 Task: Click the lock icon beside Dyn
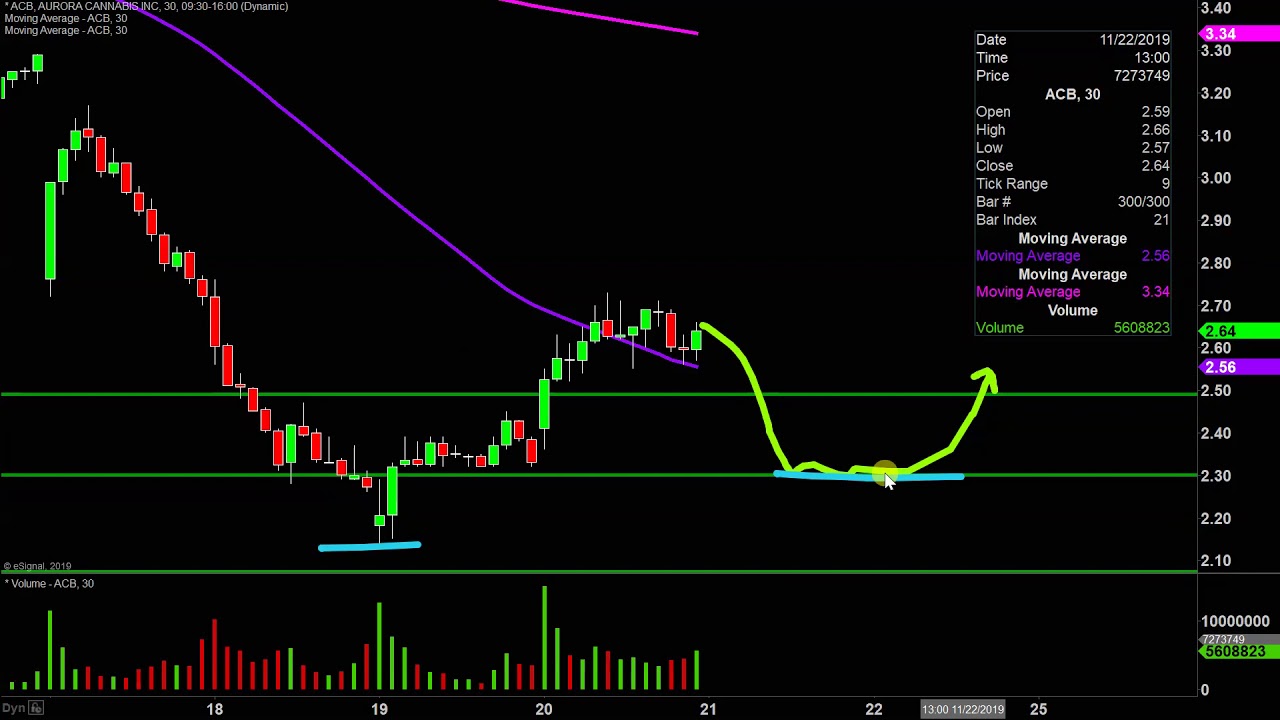coord(35,708)
